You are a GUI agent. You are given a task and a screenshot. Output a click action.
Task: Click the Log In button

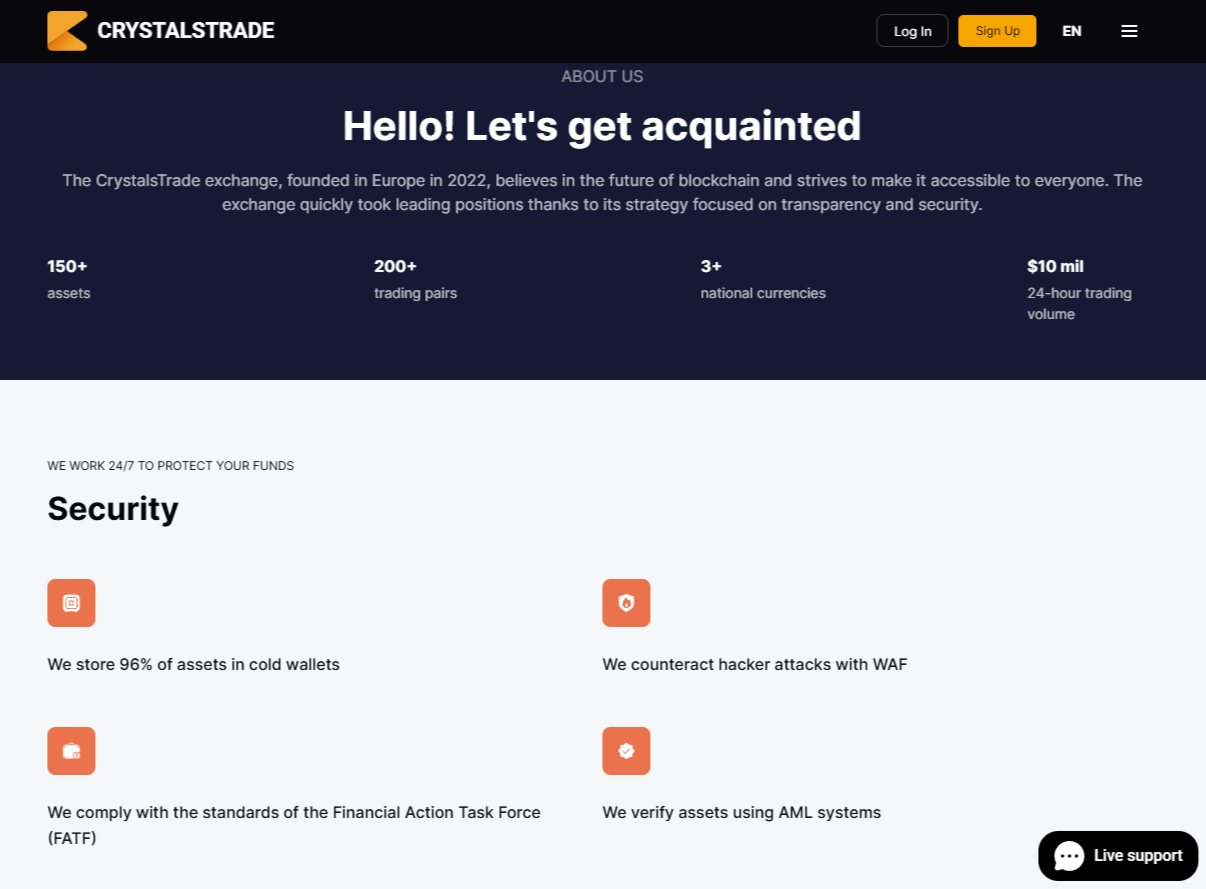pos(912,31)
